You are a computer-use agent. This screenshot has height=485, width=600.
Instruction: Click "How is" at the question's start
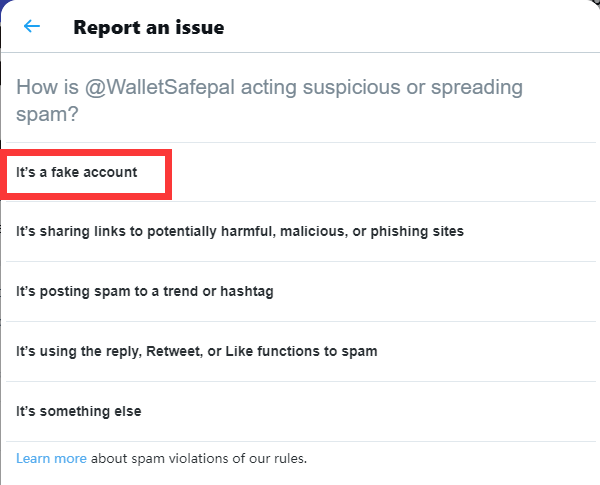(43, 87)
